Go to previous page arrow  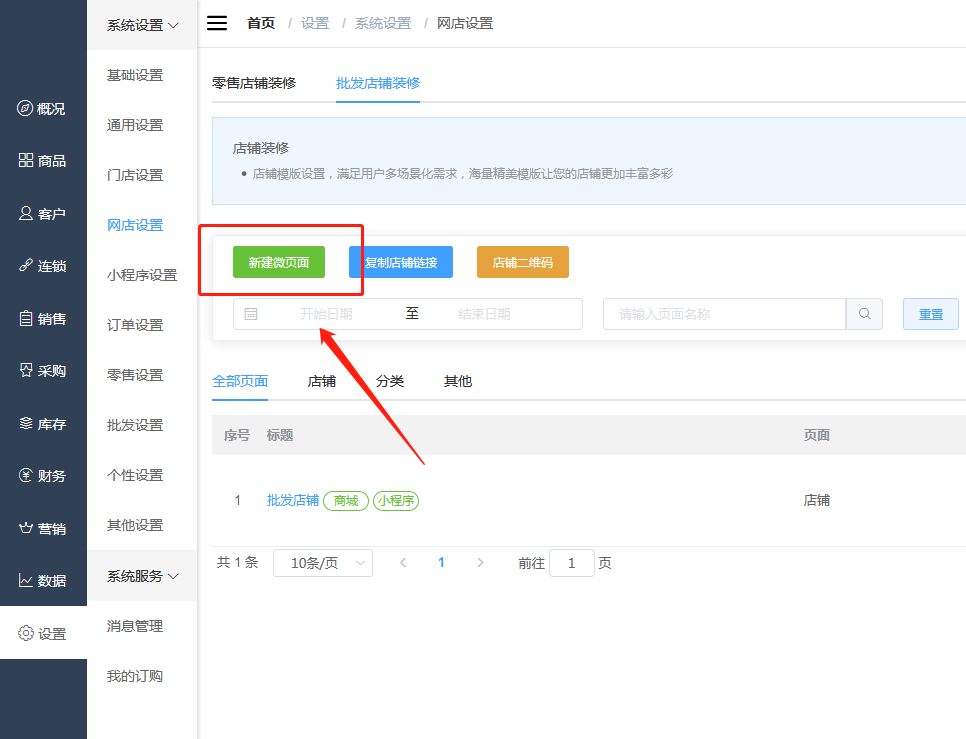(403, 563)
